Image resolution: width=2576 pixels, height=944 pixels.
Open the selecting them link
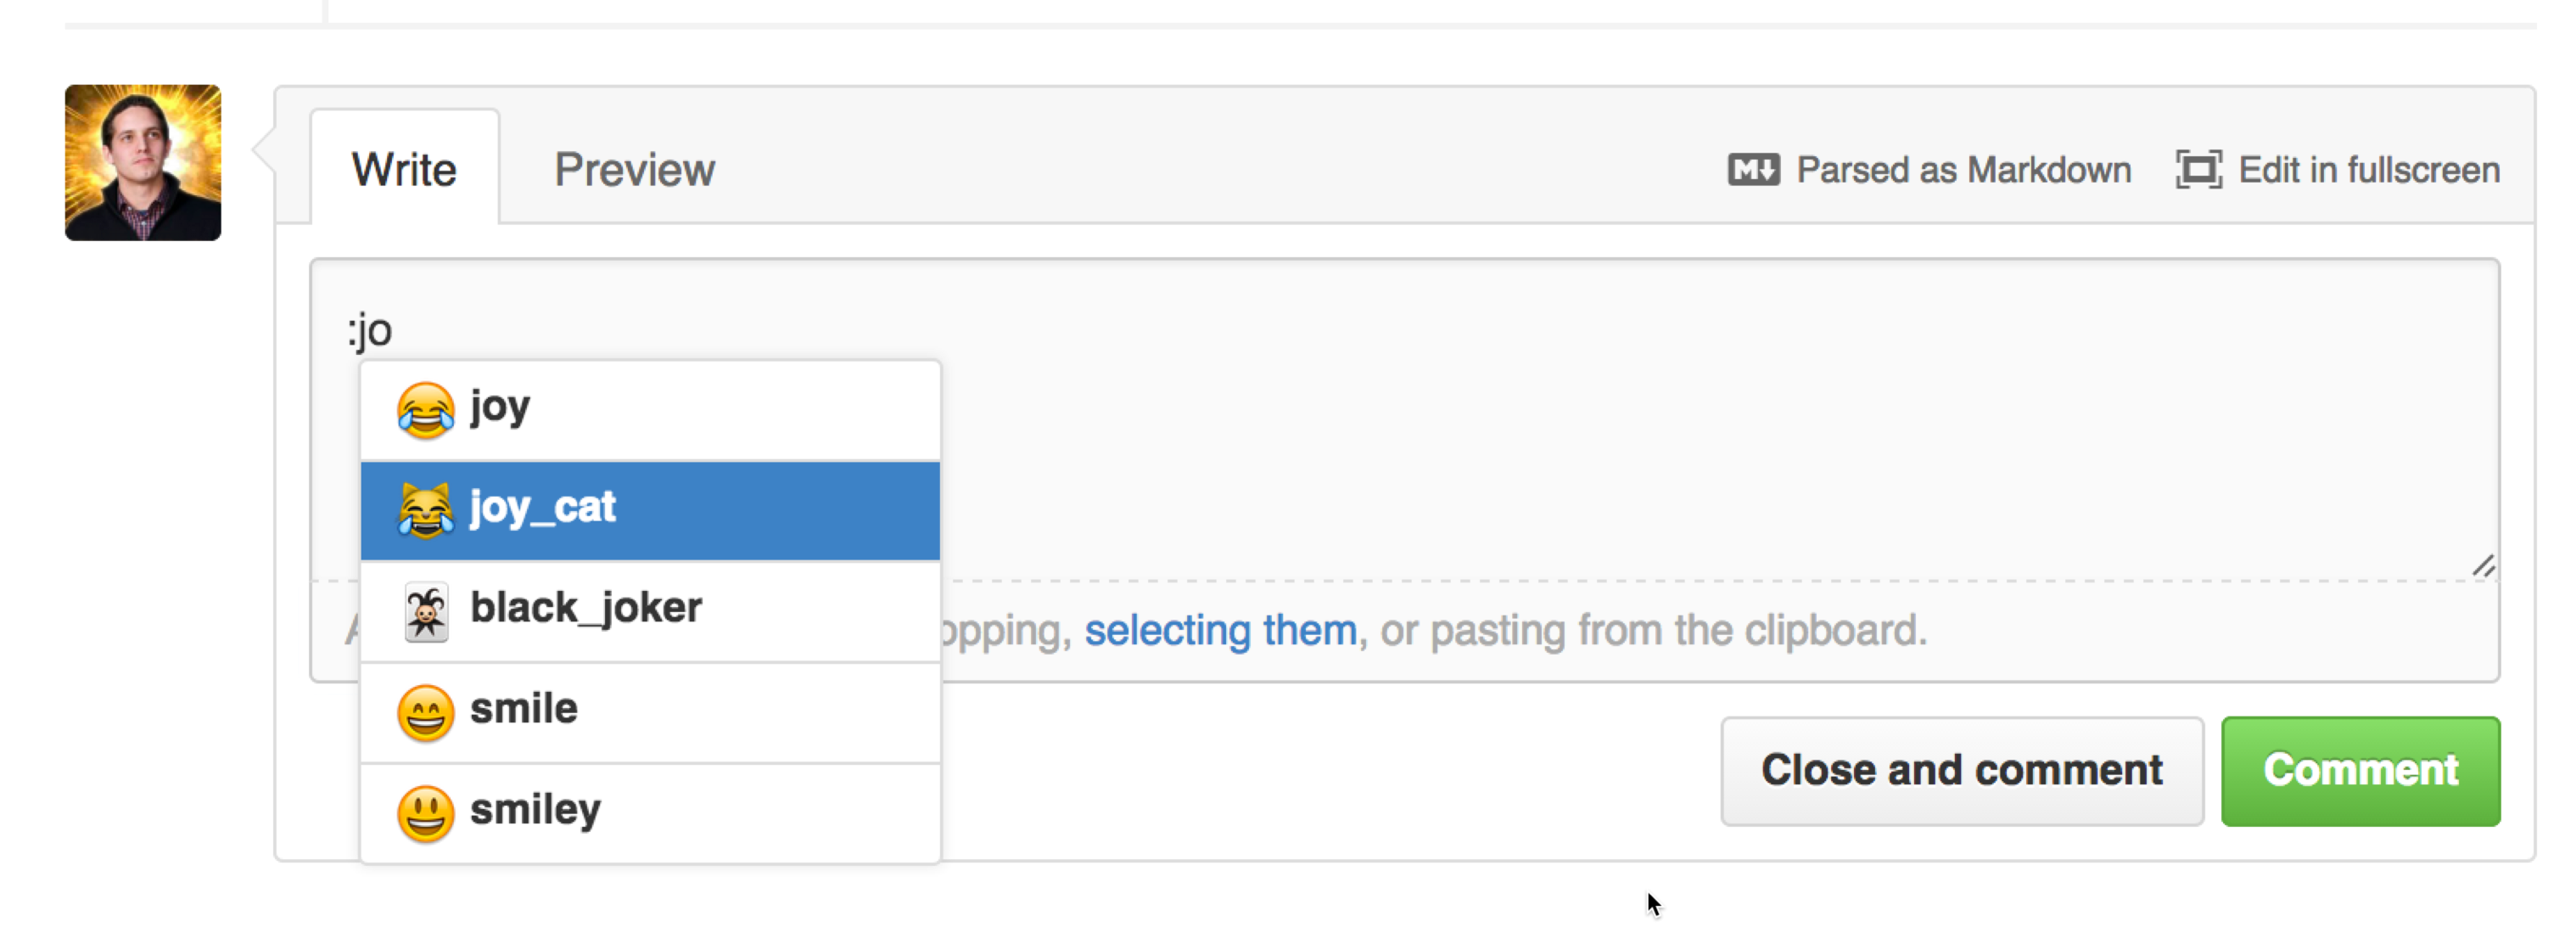pyautogui.click(x=1220, y=630)
